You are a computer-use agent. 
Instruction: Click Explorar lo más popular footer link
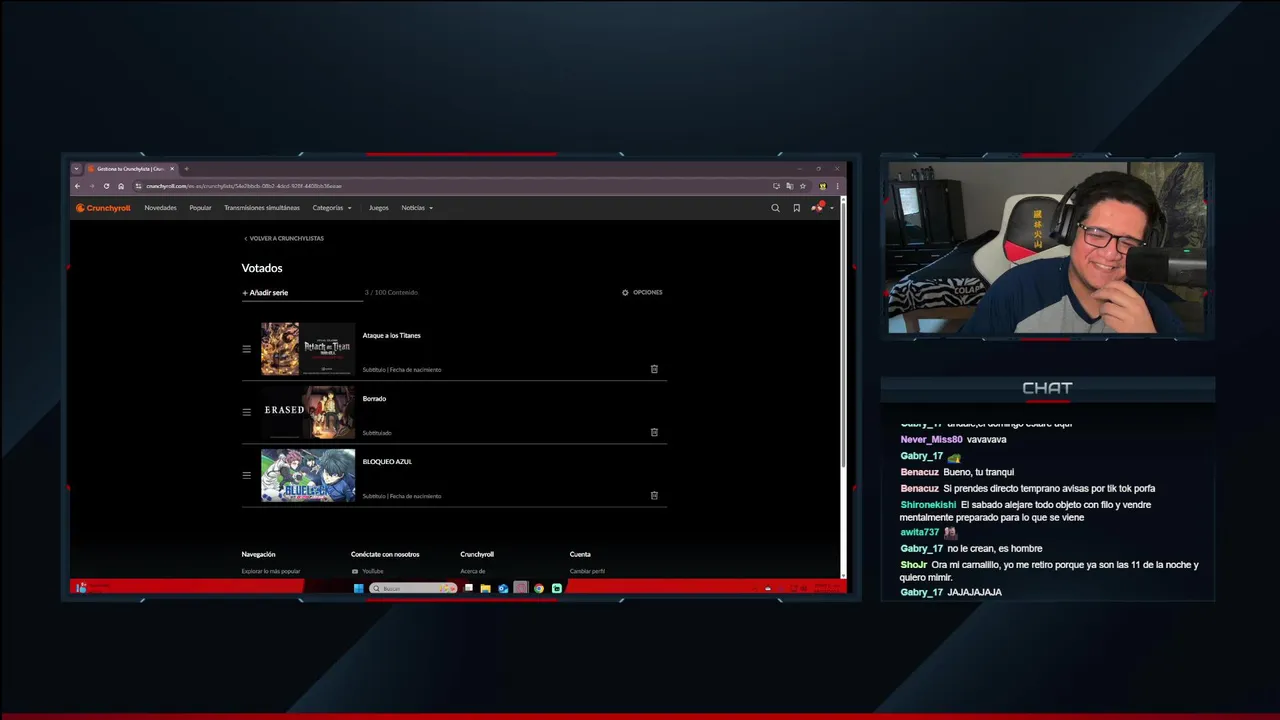click(x=271, y=571)
